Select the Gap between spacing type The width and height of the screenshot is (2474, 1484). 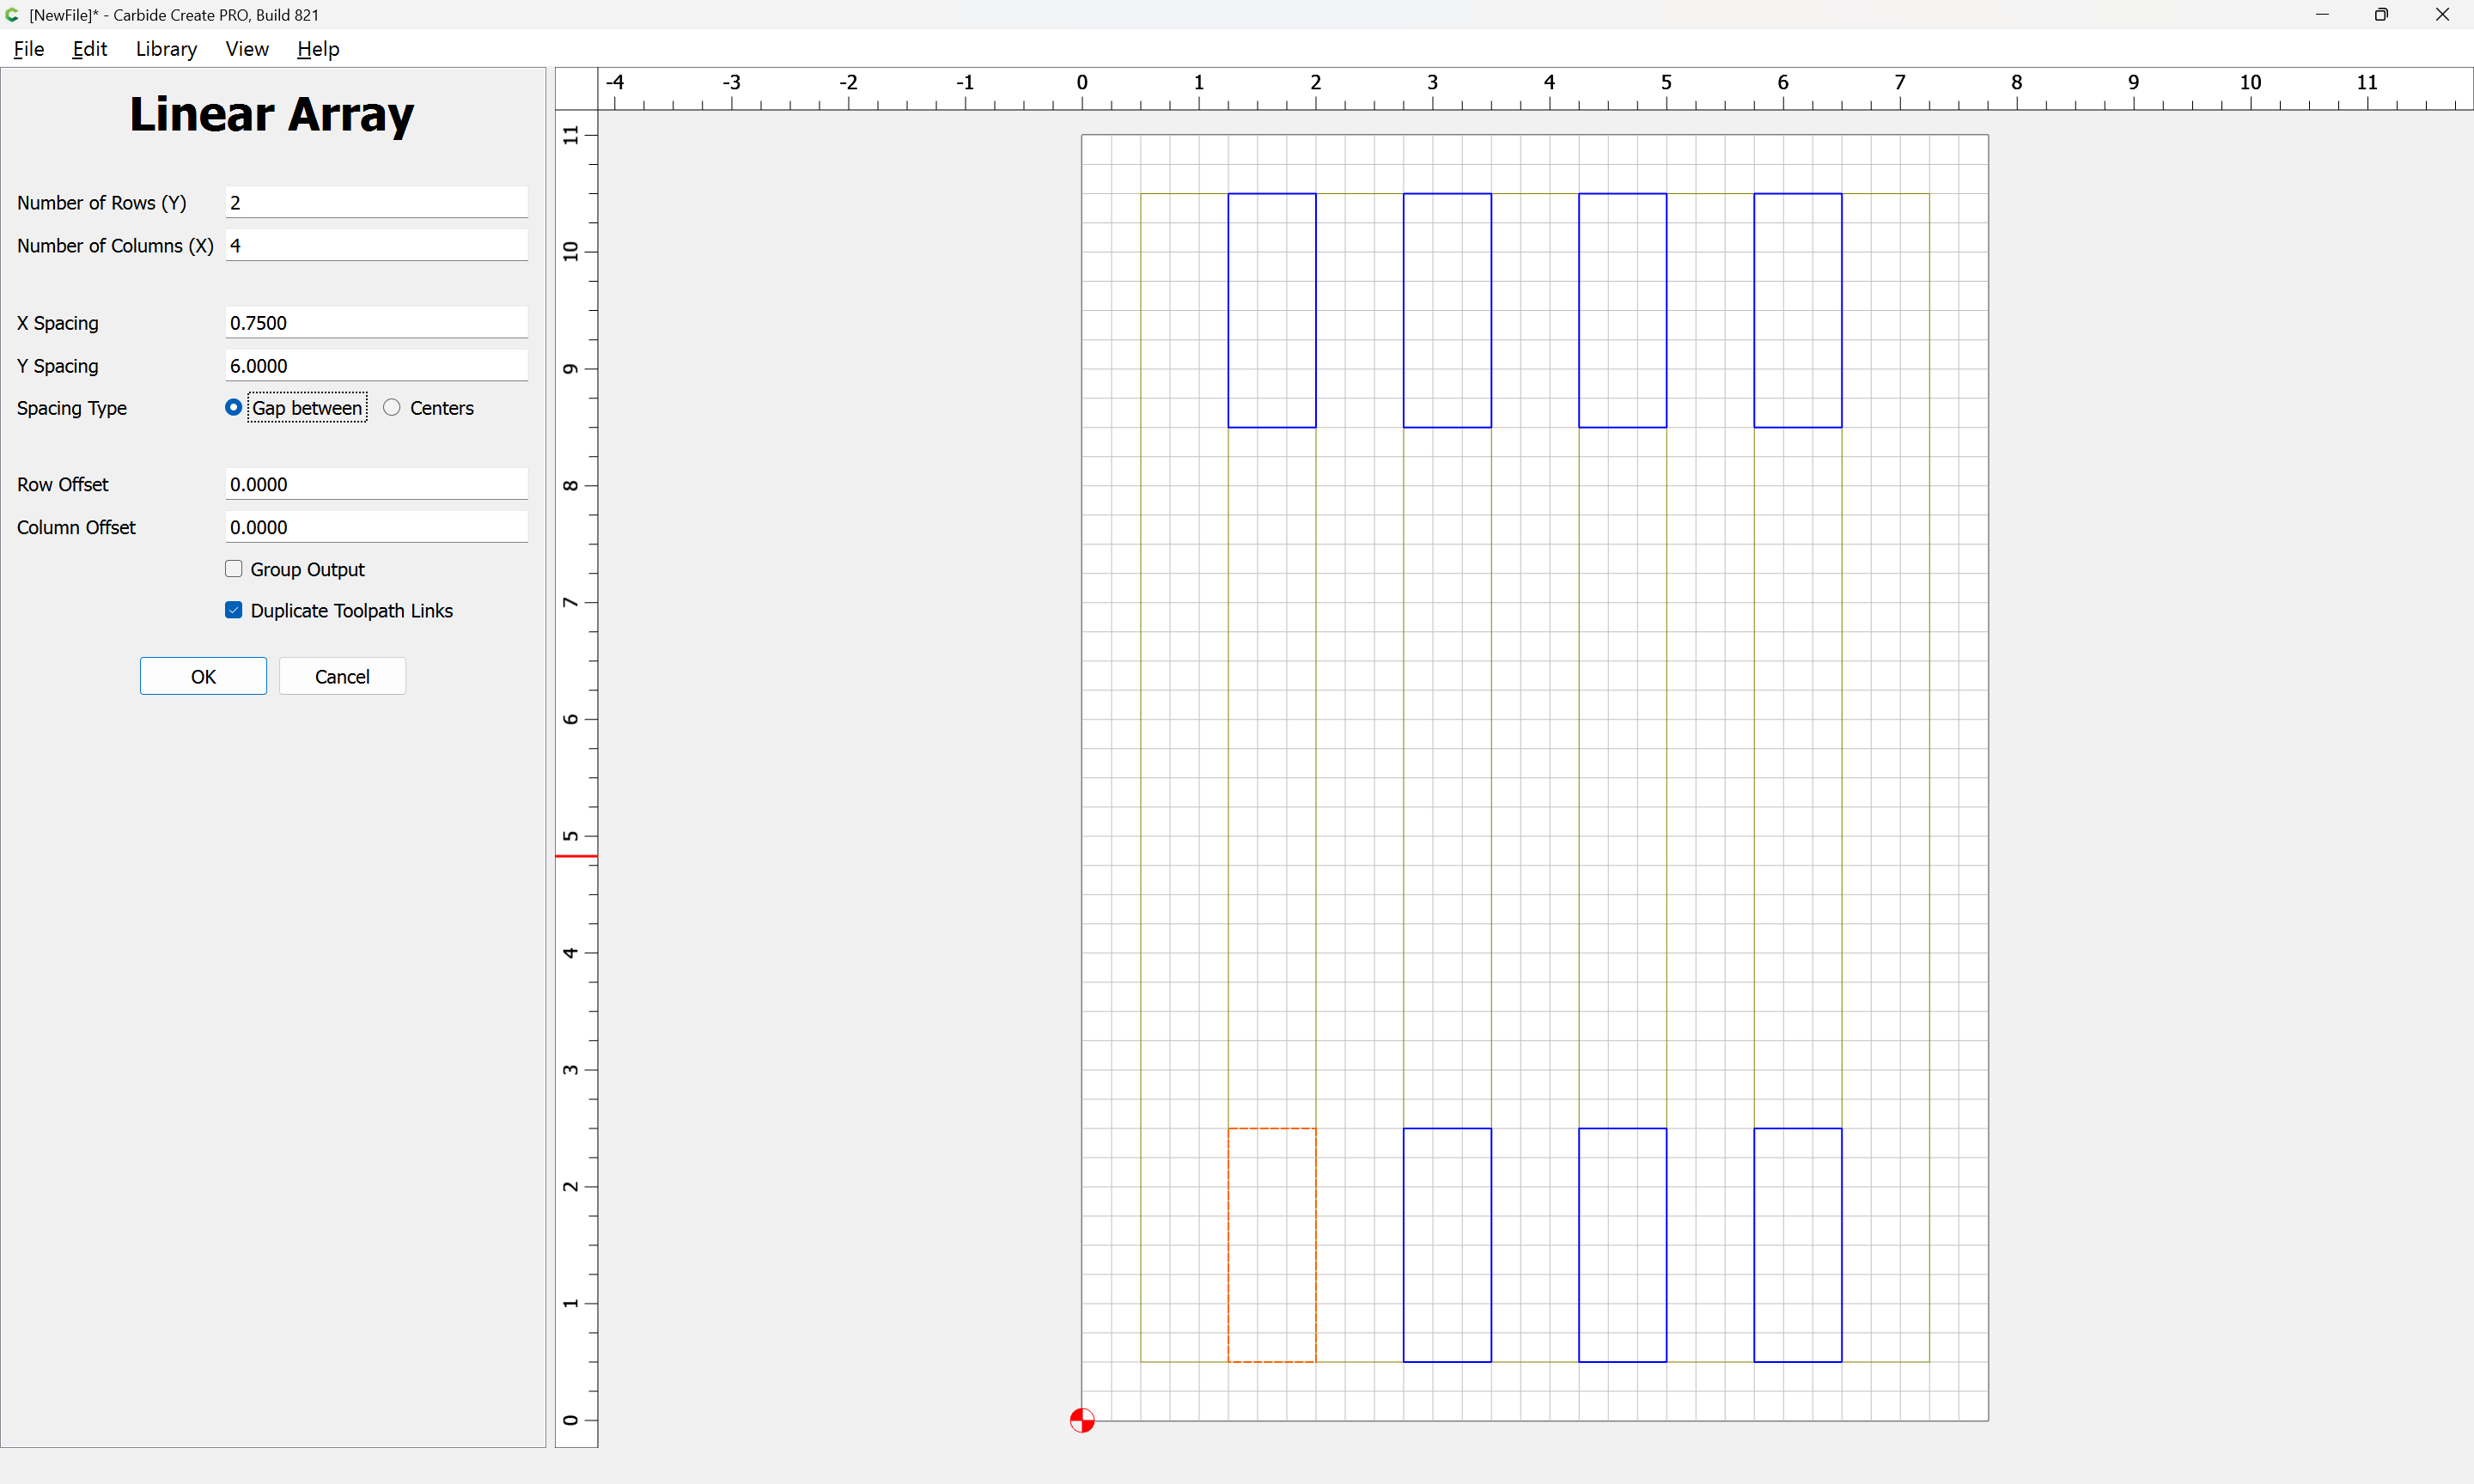234,407
